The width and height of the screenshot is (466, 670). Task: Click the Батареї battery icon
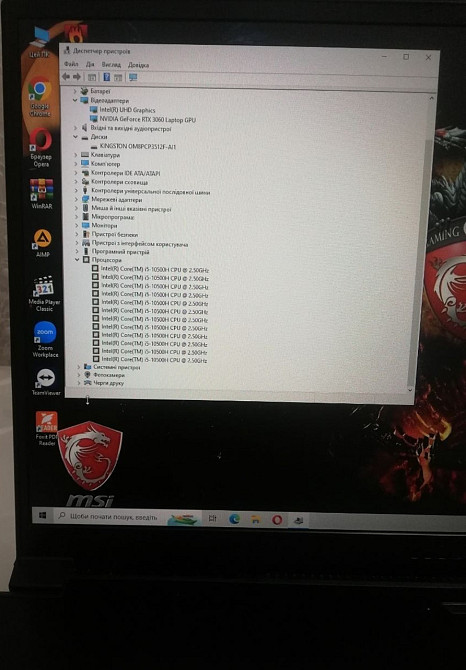84,91
